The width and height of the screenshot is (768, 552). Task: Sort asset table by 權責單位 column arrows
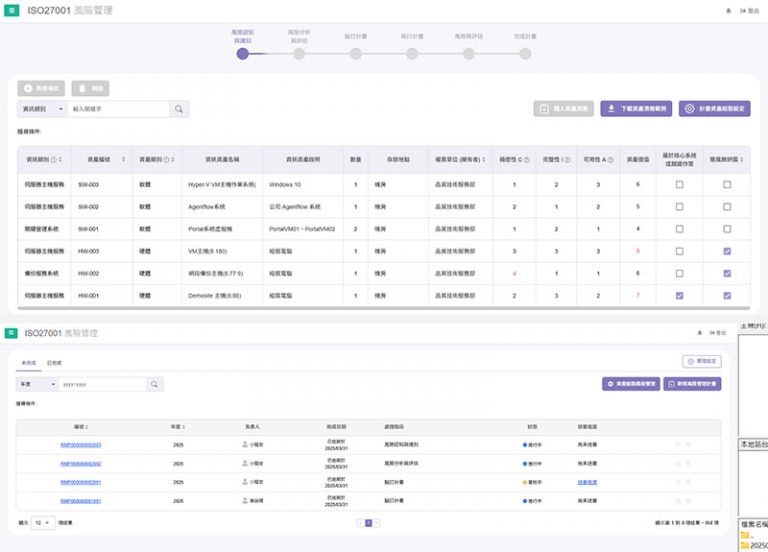click(x=484, y=160)
